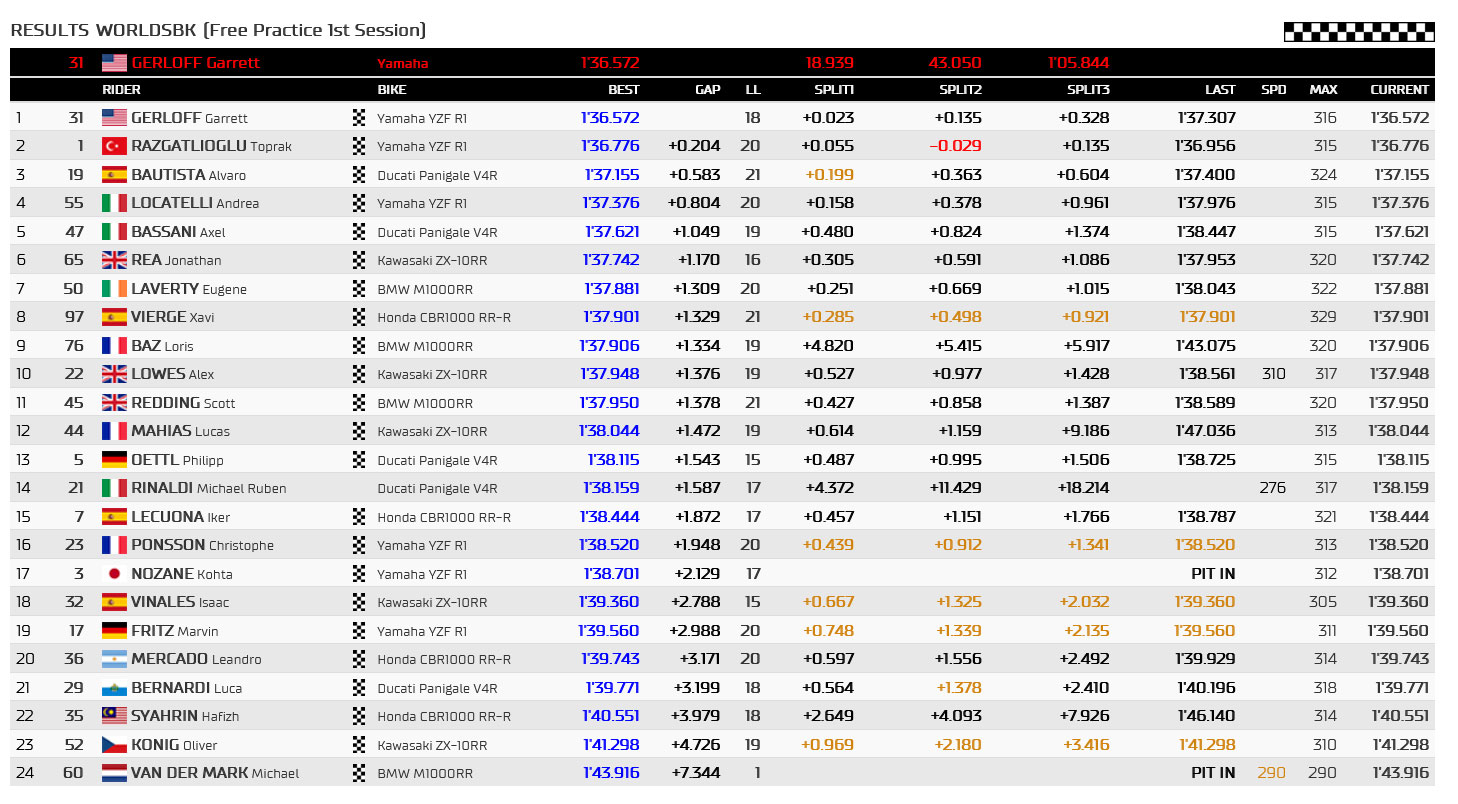This screenshot has height=804, width=1458.
Task: Select checkered flag icon in PONSSON row
Action: pyautogui.click(x=360, y=545)
